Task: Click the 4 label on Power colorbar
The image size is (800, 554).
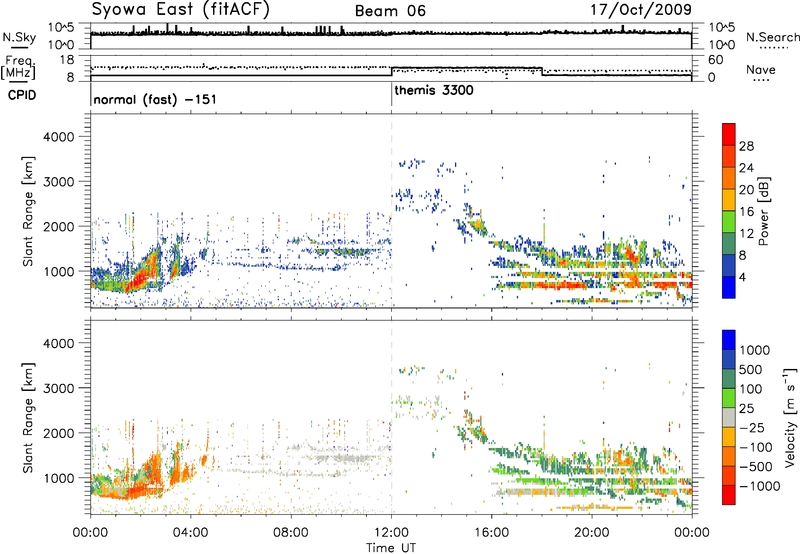Action: tap(743, 277)
